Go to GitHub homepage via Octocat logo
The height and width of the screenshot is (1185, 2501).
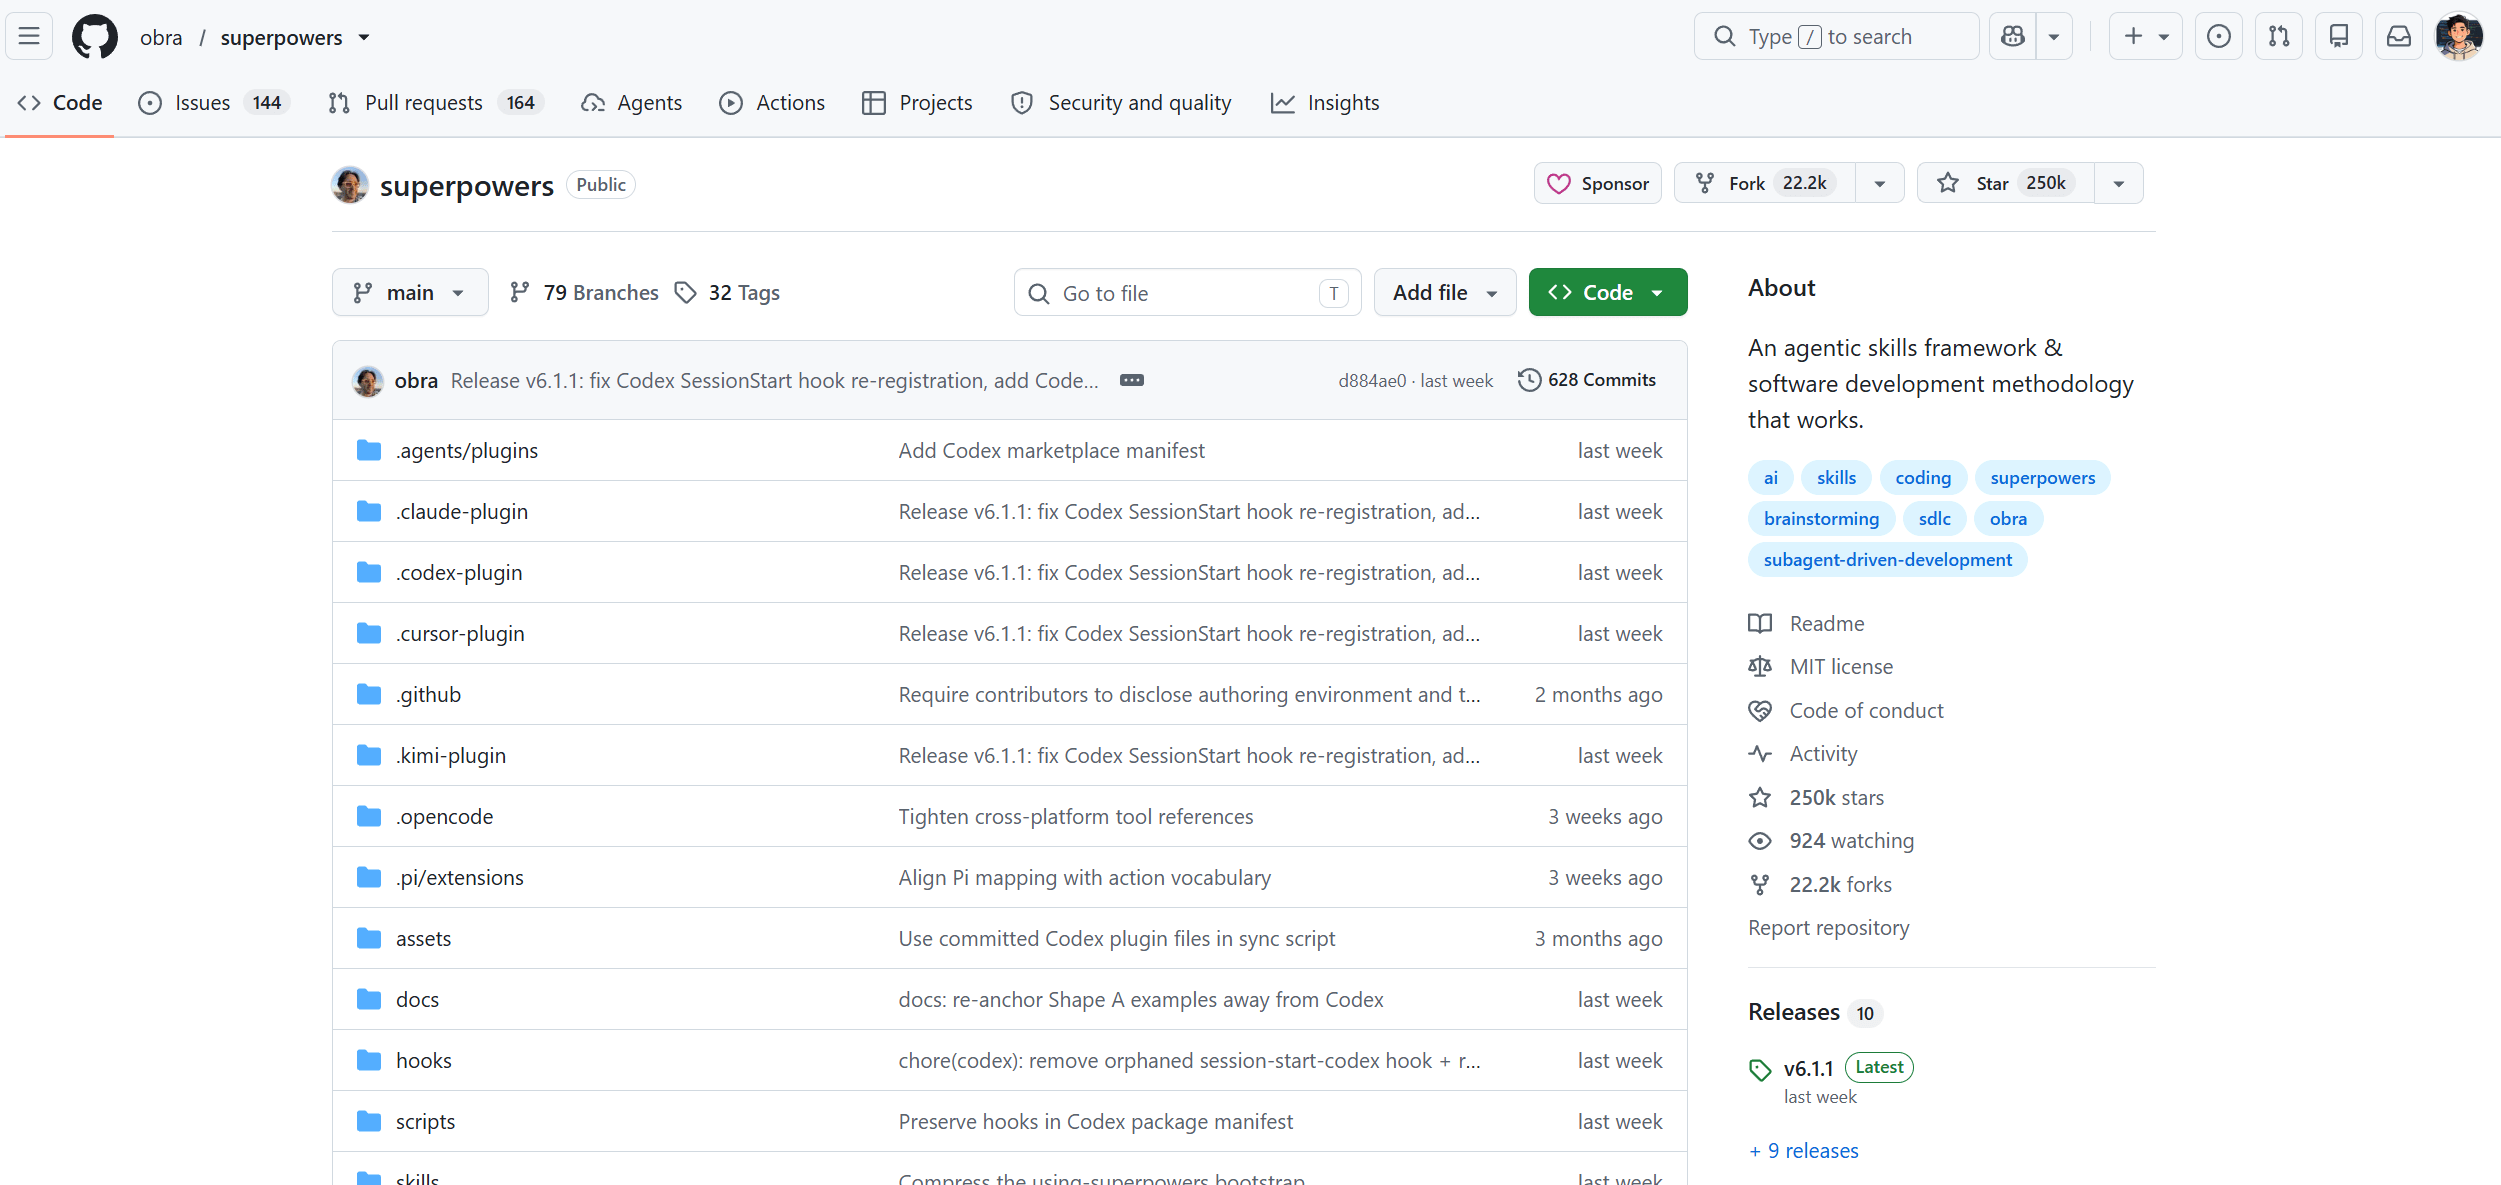[x=95, y=37]
